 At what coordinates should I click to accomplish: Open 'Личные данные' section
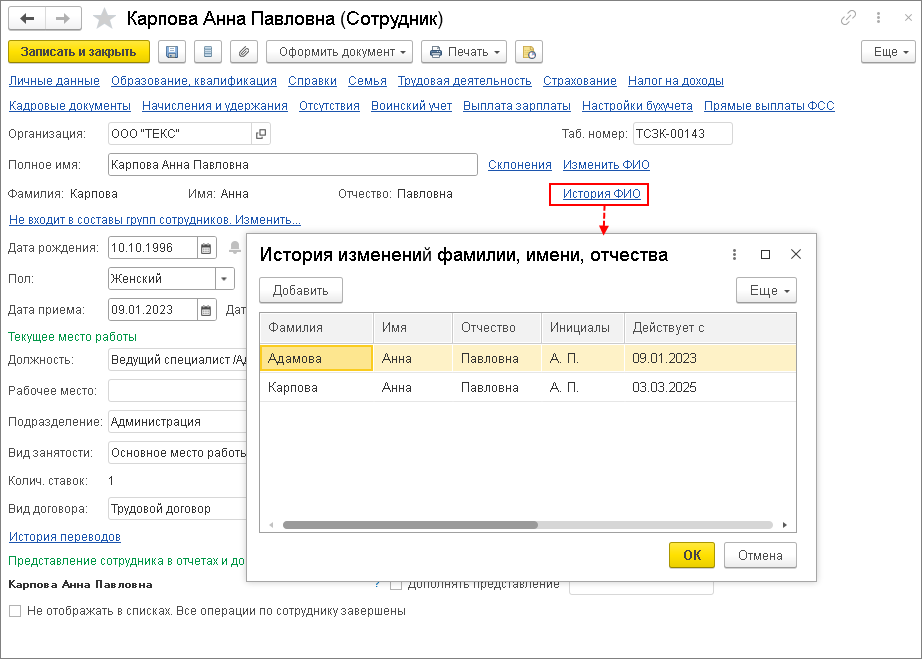point(54,81)
